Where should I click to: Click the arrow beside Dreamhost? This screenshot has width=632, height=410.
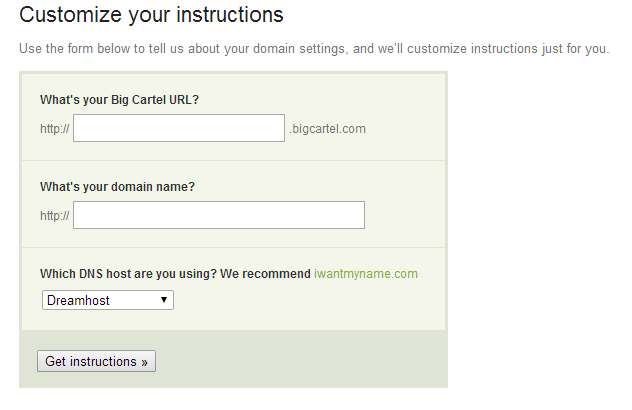(164, 300)
